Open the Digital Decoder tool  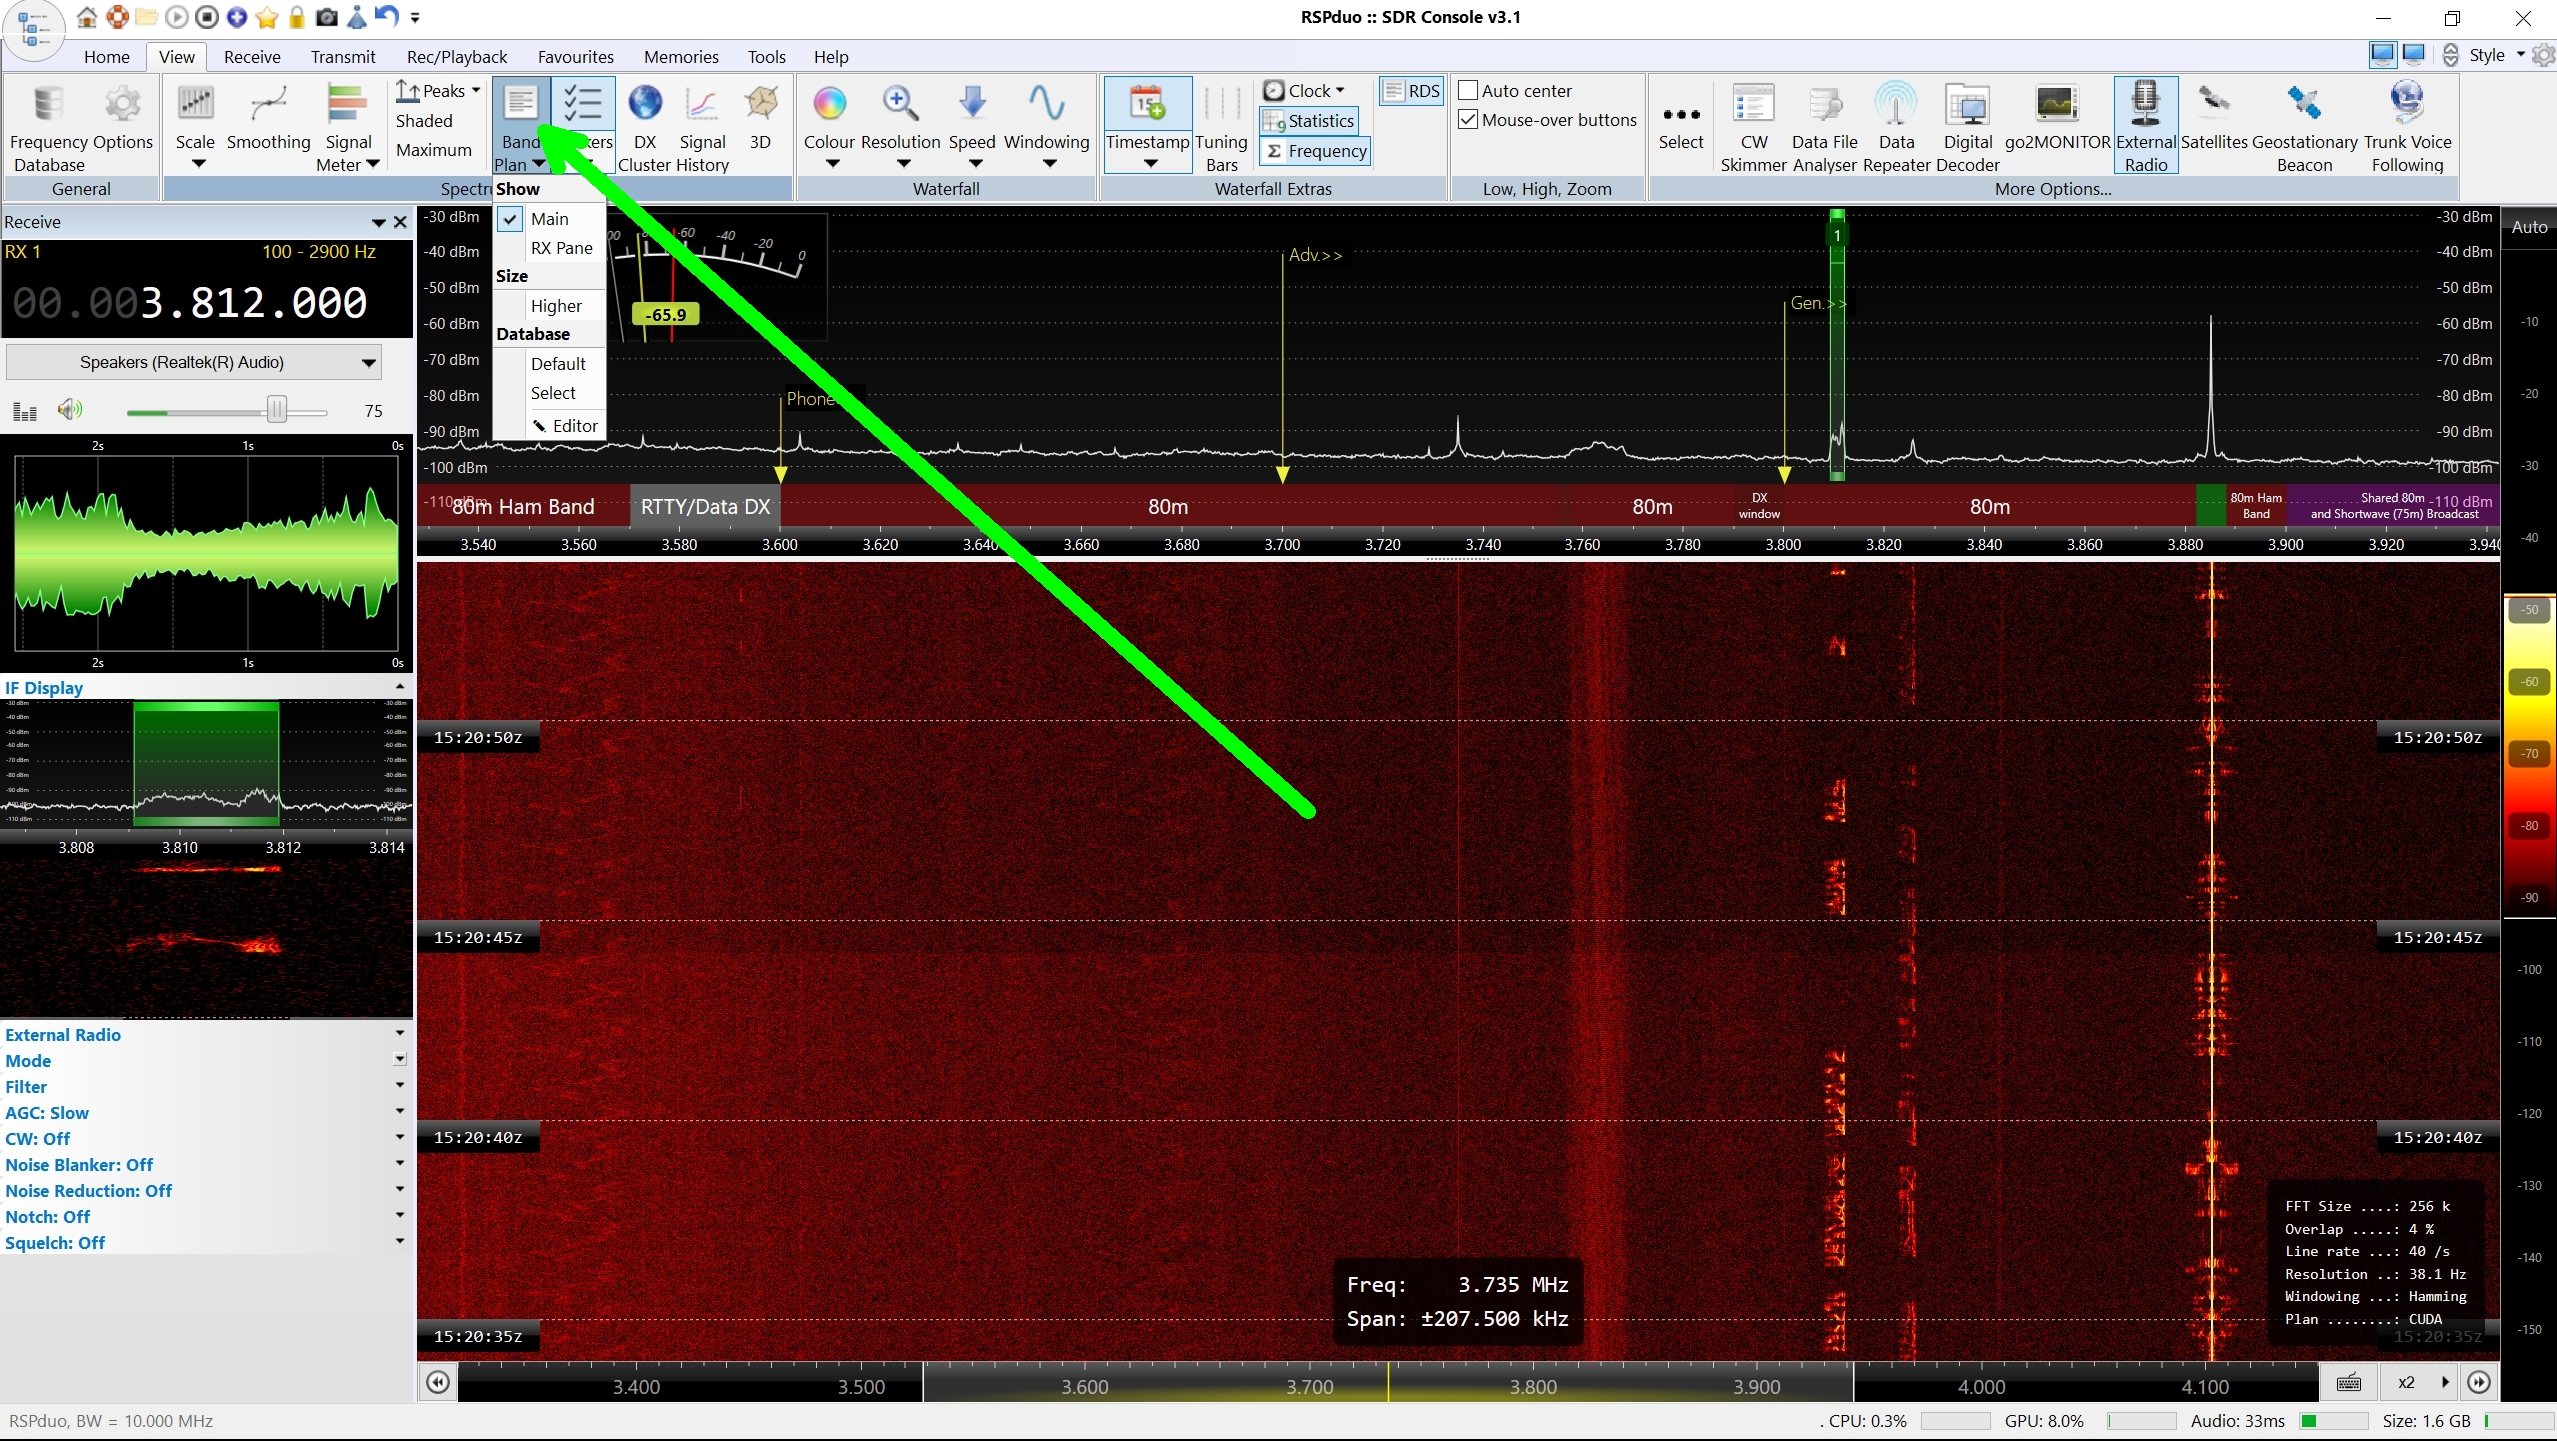click(x=1967, y=104)
